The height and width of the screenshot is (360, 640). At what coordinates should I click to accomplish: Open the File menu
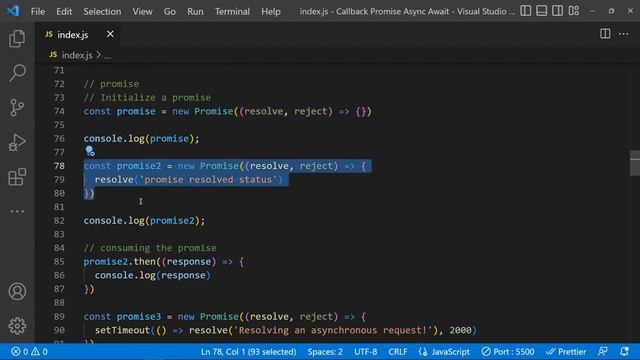coord(38,11)
